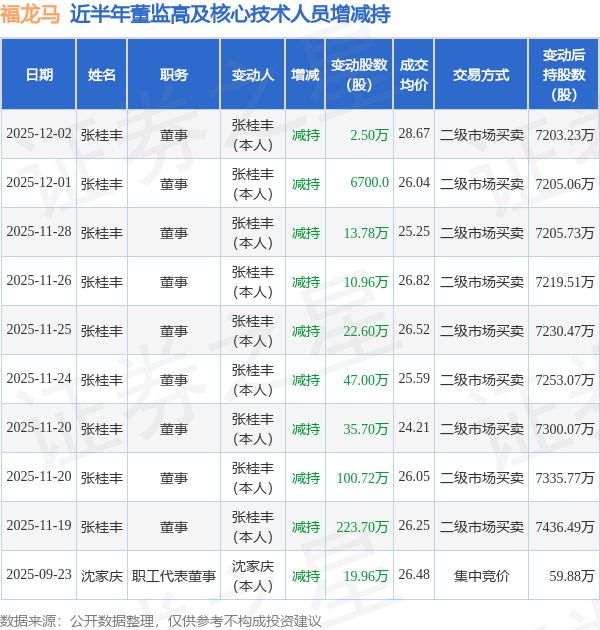Click the average price 26.04
Viewport: 600px width, 630px height.
pyautogui.click(x=414, y=183)
